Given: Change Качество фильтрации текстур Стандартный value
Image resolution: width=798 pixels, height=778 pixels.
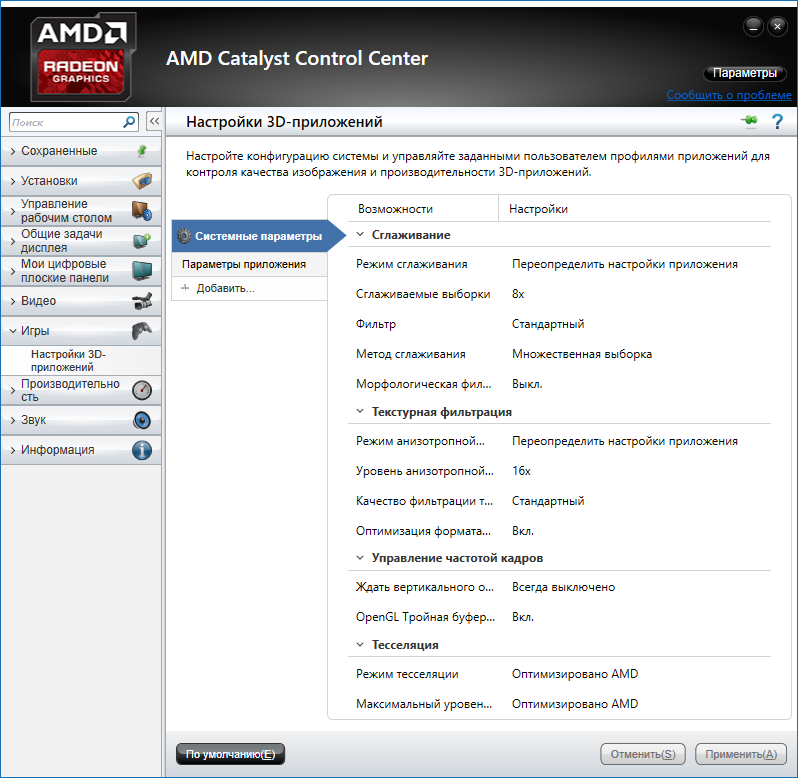Looking at the screenshot, I should point(548,501).
